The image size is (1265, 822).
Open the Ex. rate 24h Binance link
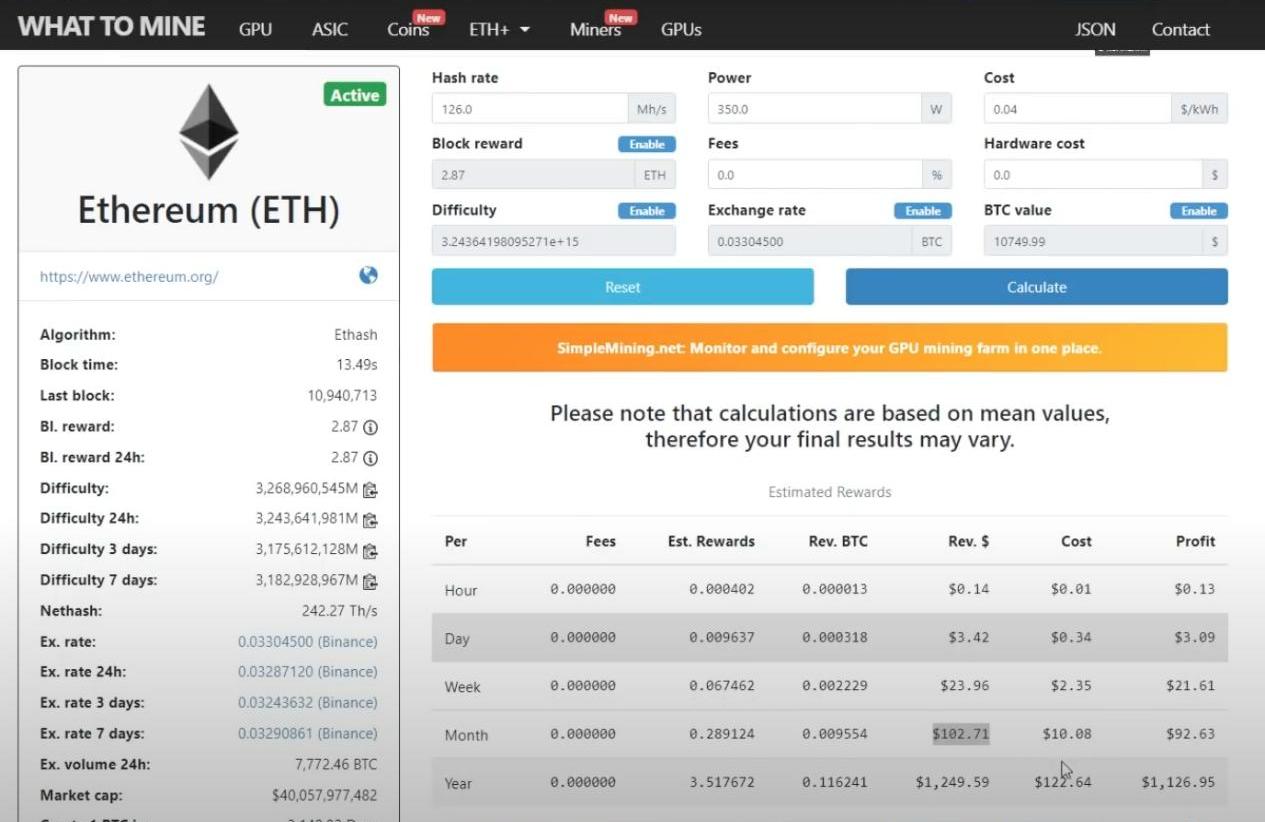308,672
